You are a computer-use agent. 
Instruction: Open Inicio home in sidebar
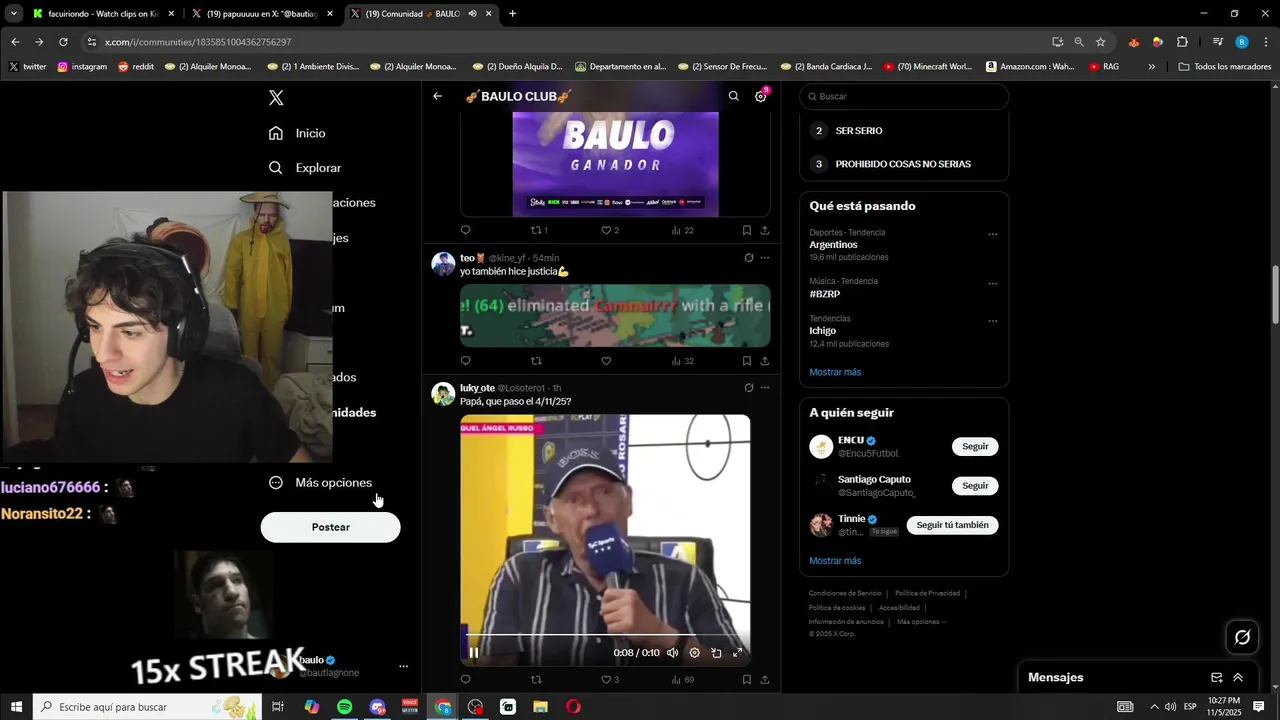click(297, 133)
